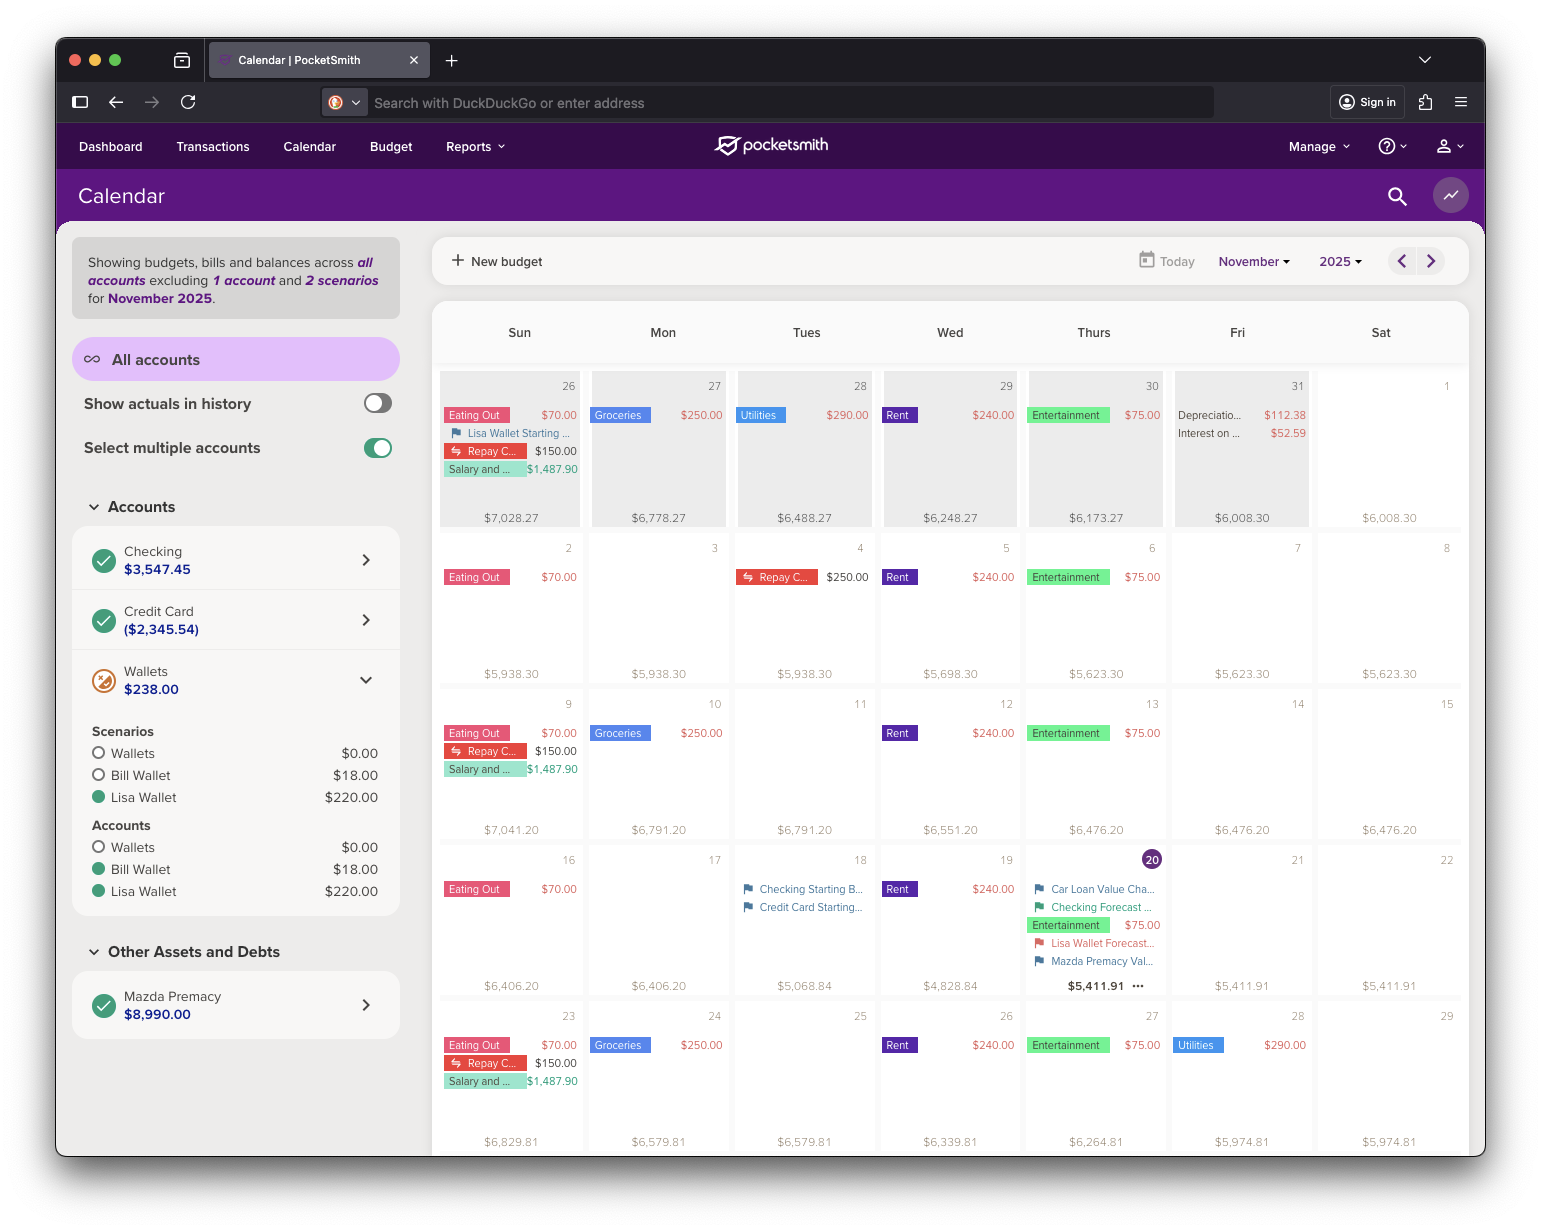Collapse the Wallets account chevron

[366, 680]
